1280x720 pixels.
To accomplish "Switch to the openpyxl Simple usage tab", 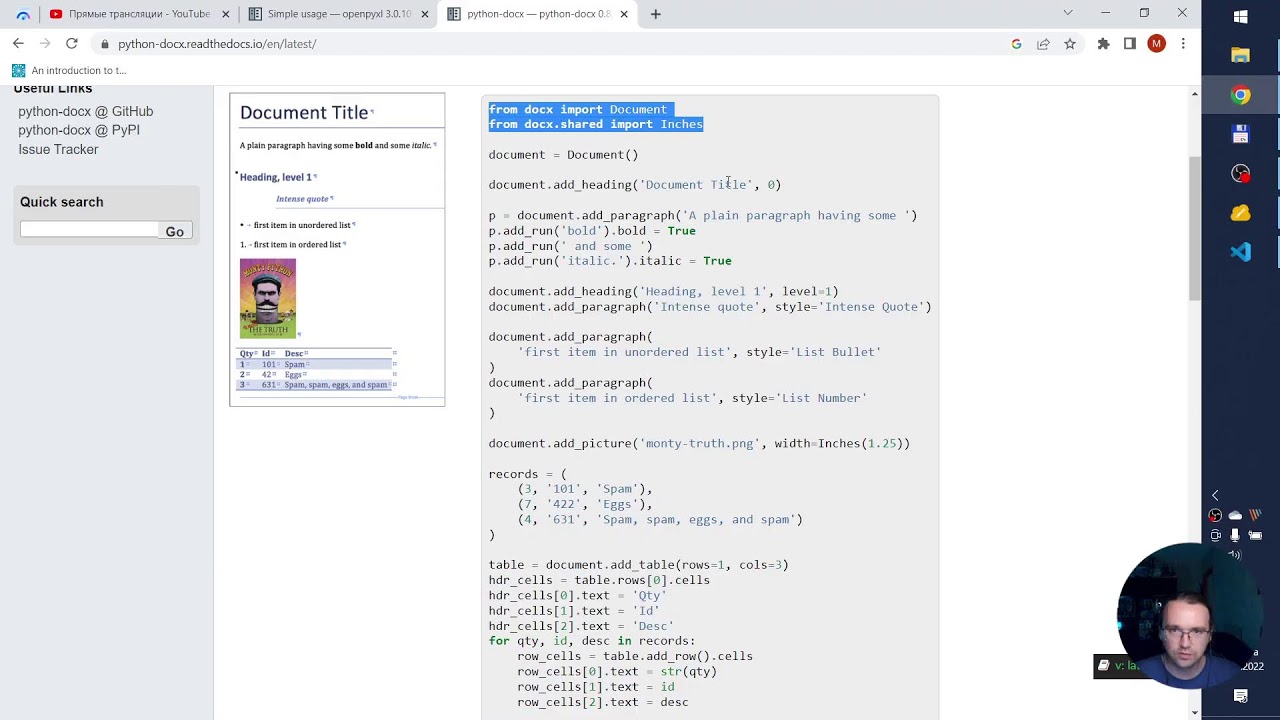I will point(338,14).
